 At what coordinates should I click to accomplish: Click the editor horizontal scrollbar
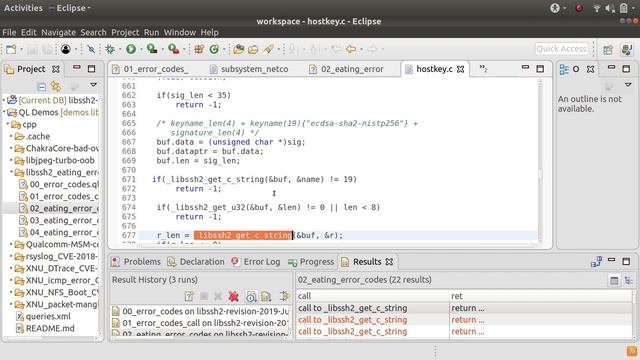point(337,245)
